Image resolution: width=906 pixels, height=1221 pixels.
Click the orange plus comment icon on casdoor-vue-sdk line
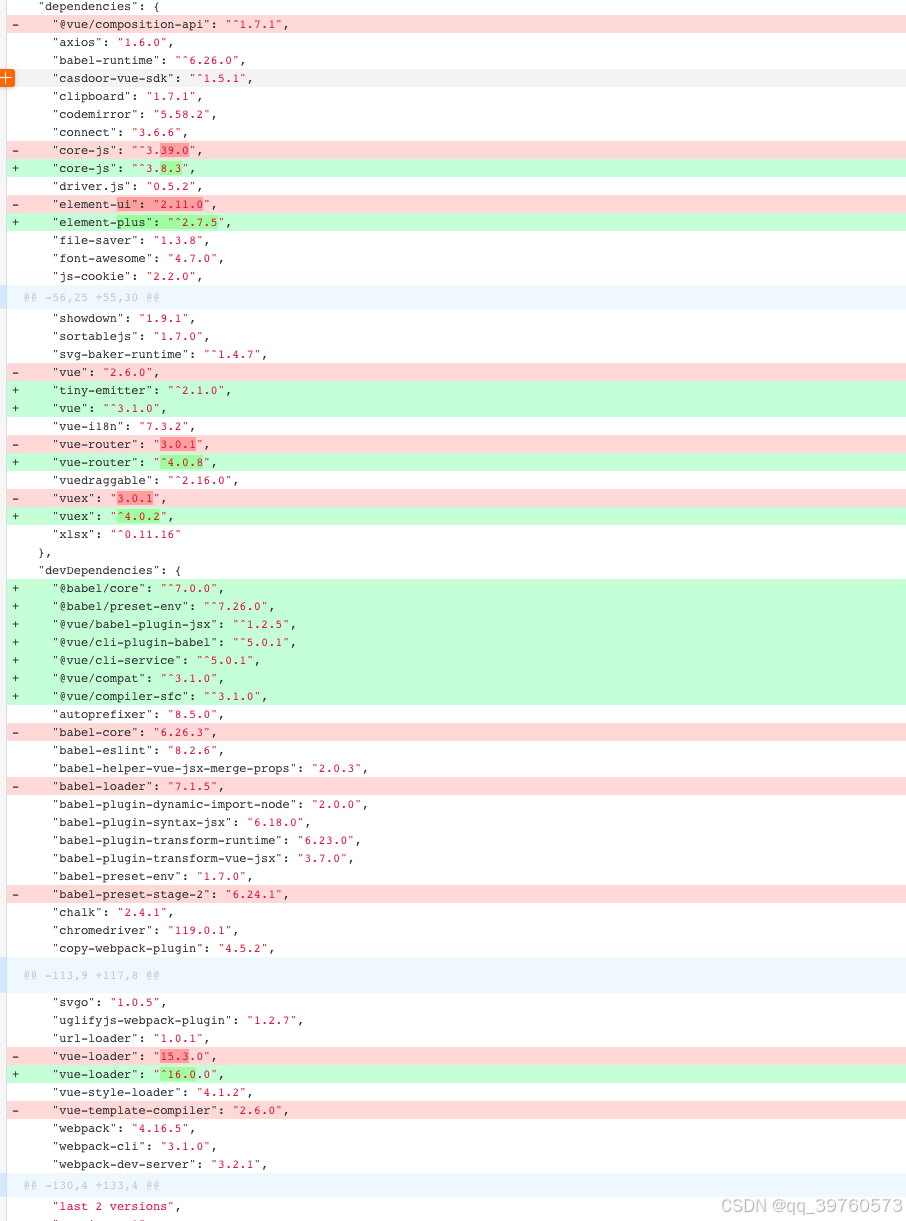[x=7, y=77]
